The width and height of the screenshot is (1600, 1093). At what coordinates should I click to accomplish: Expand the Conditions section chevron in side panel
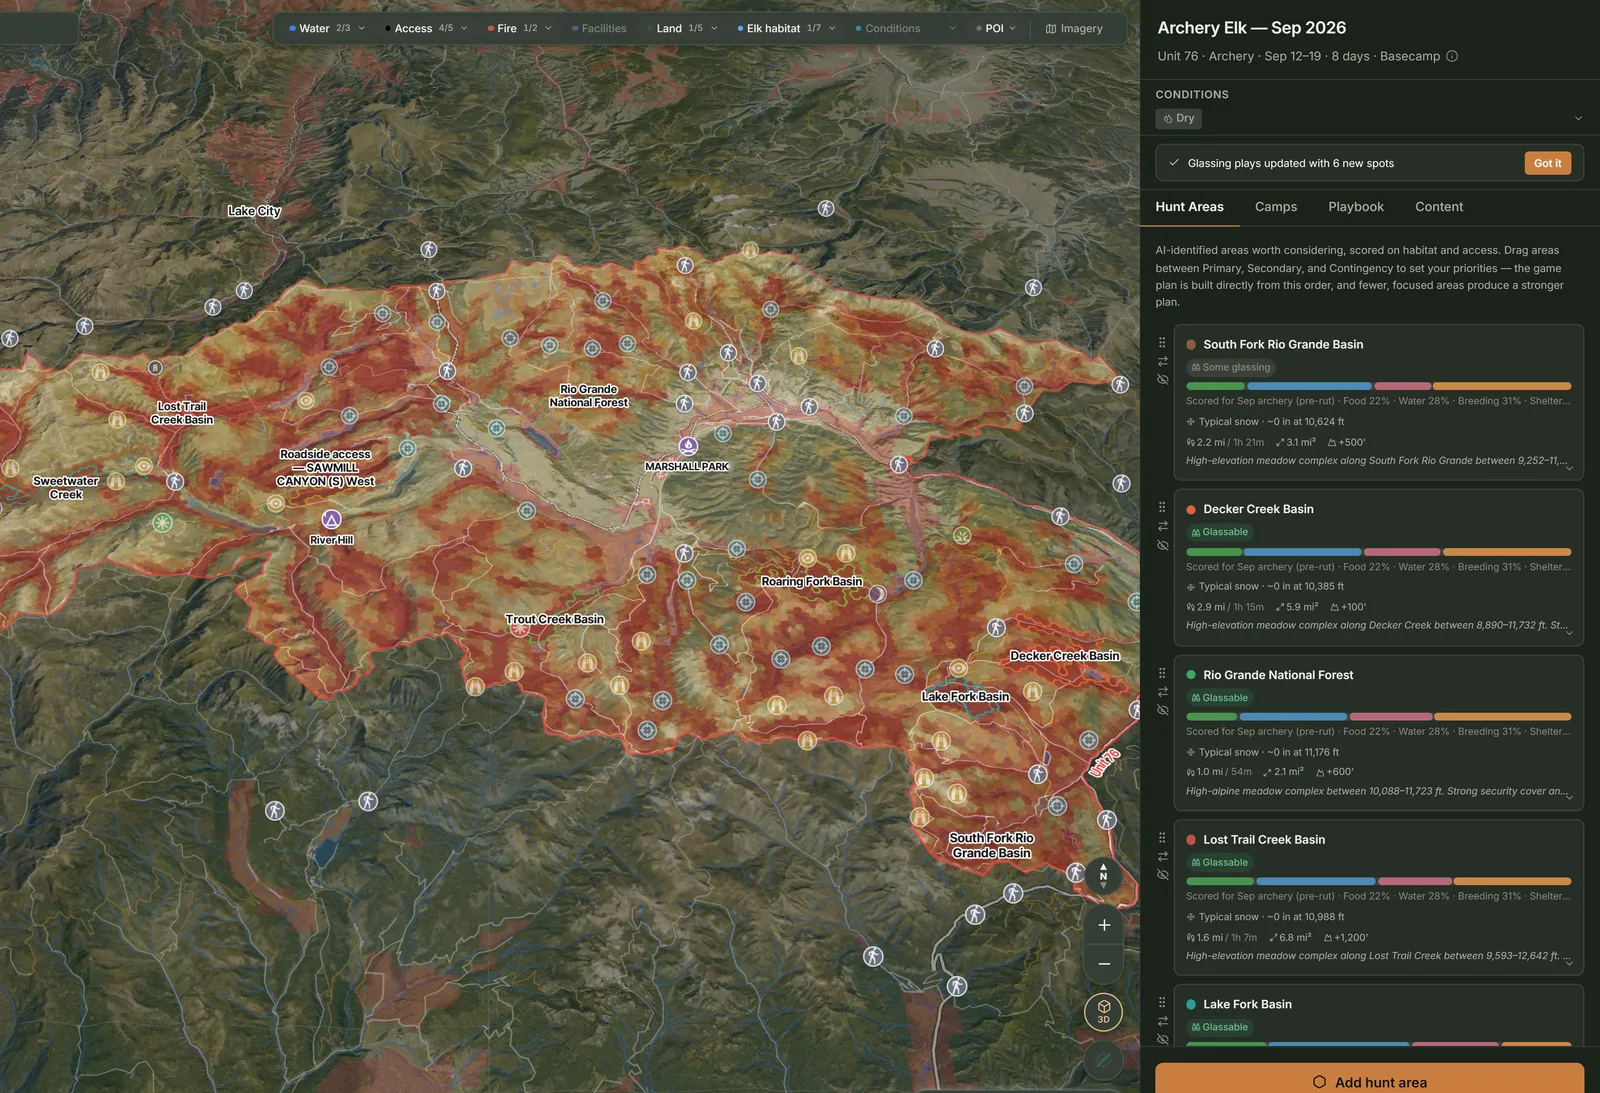(x=1578, y=118)
